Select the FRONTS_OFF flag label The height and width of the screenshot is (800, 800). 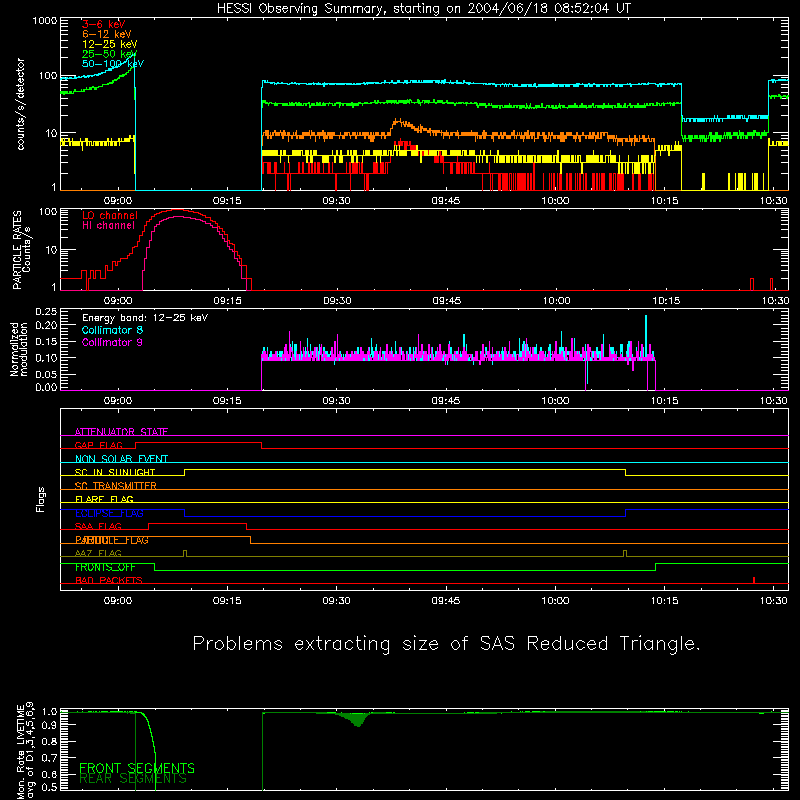(105, 567)
